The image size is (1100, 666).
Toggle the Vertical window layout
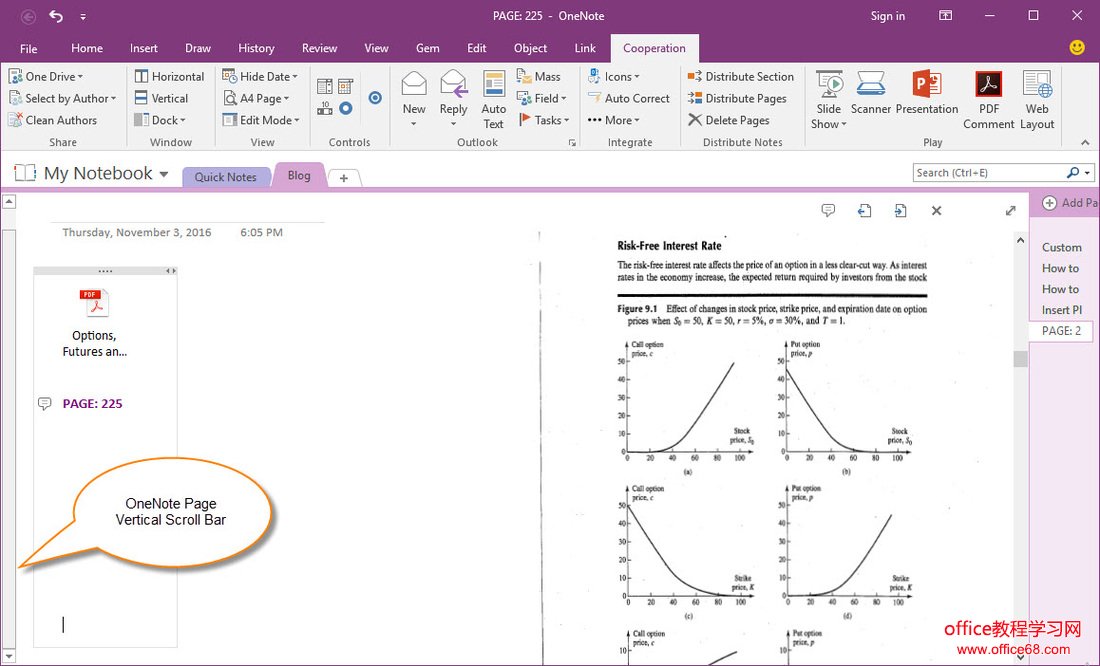(161, 98)
